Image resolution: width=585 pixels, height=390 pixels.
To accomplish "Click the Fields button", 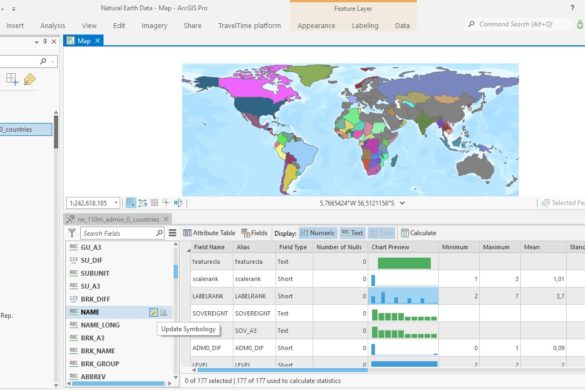I will [x=254, y=233].
